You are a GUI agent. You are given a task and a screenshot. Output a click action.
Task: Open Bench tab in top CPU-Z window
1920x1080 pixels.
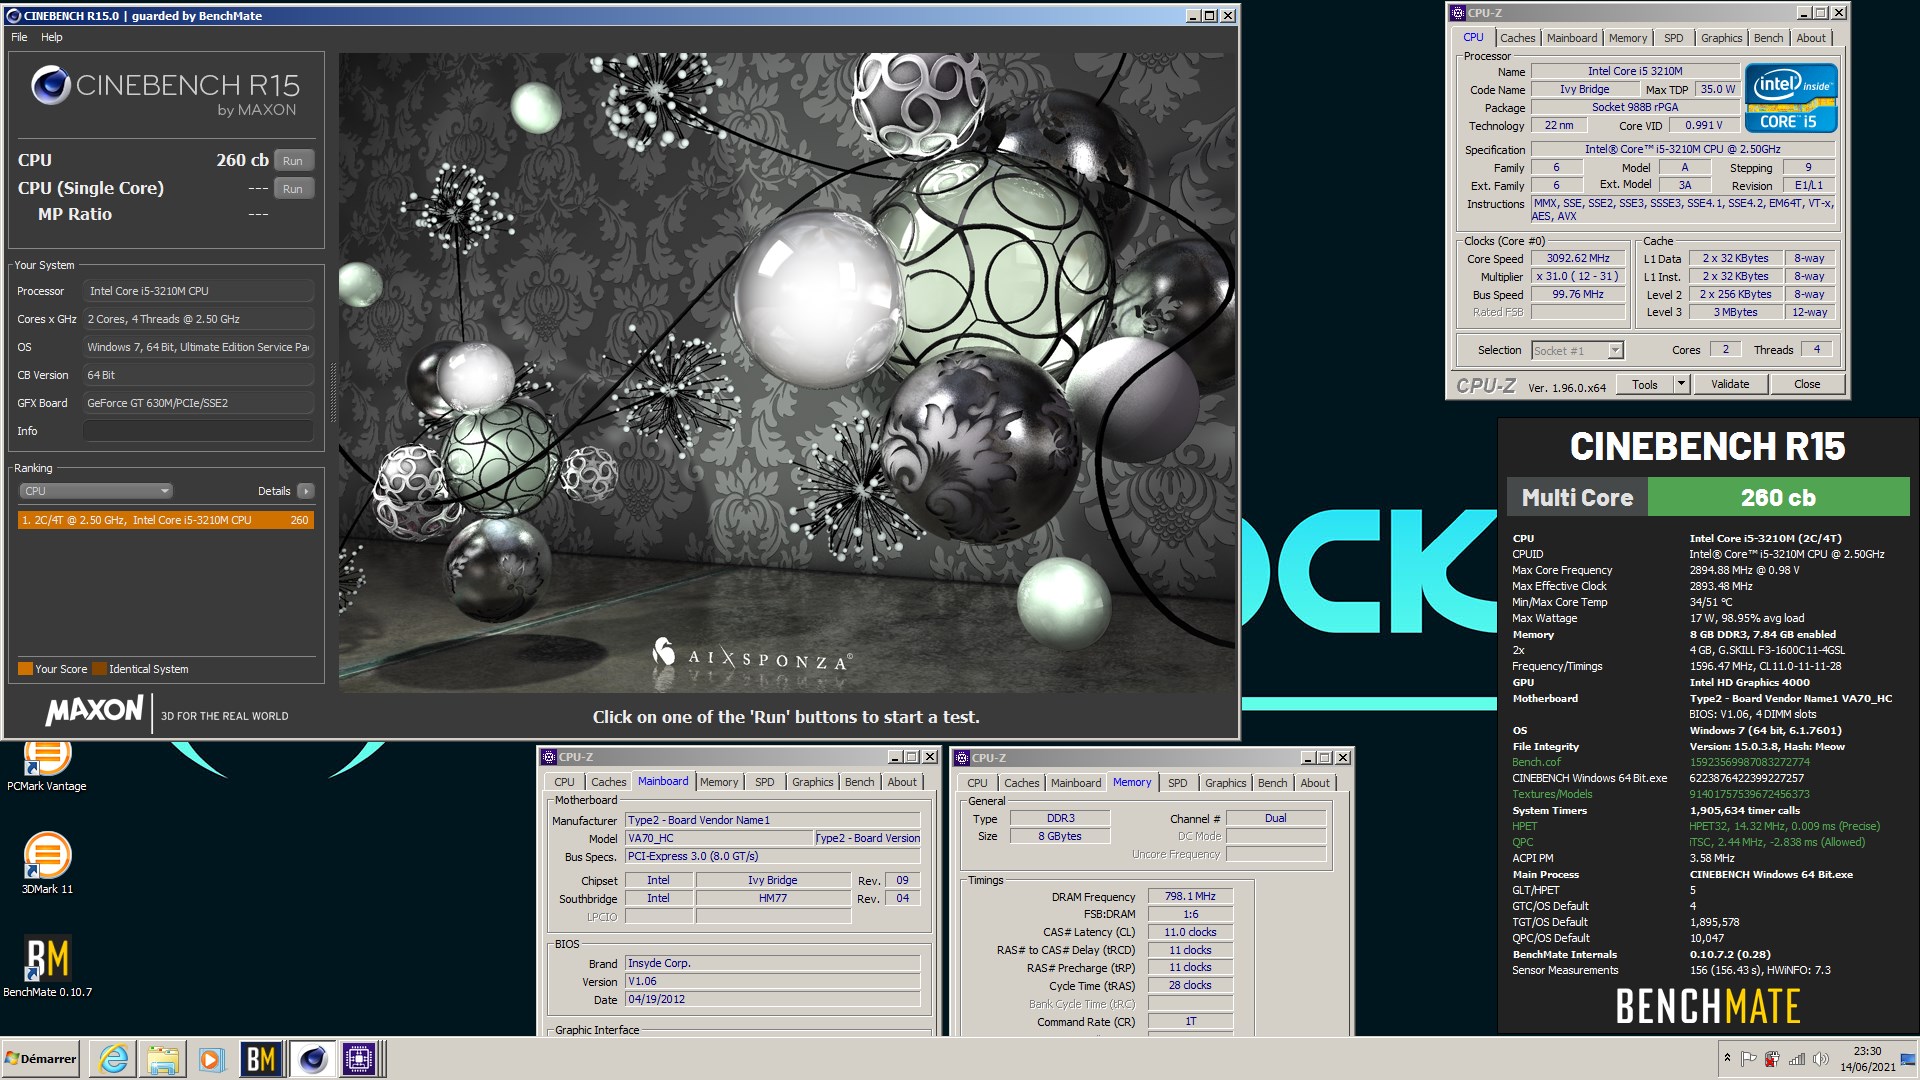coord(1768,38)
